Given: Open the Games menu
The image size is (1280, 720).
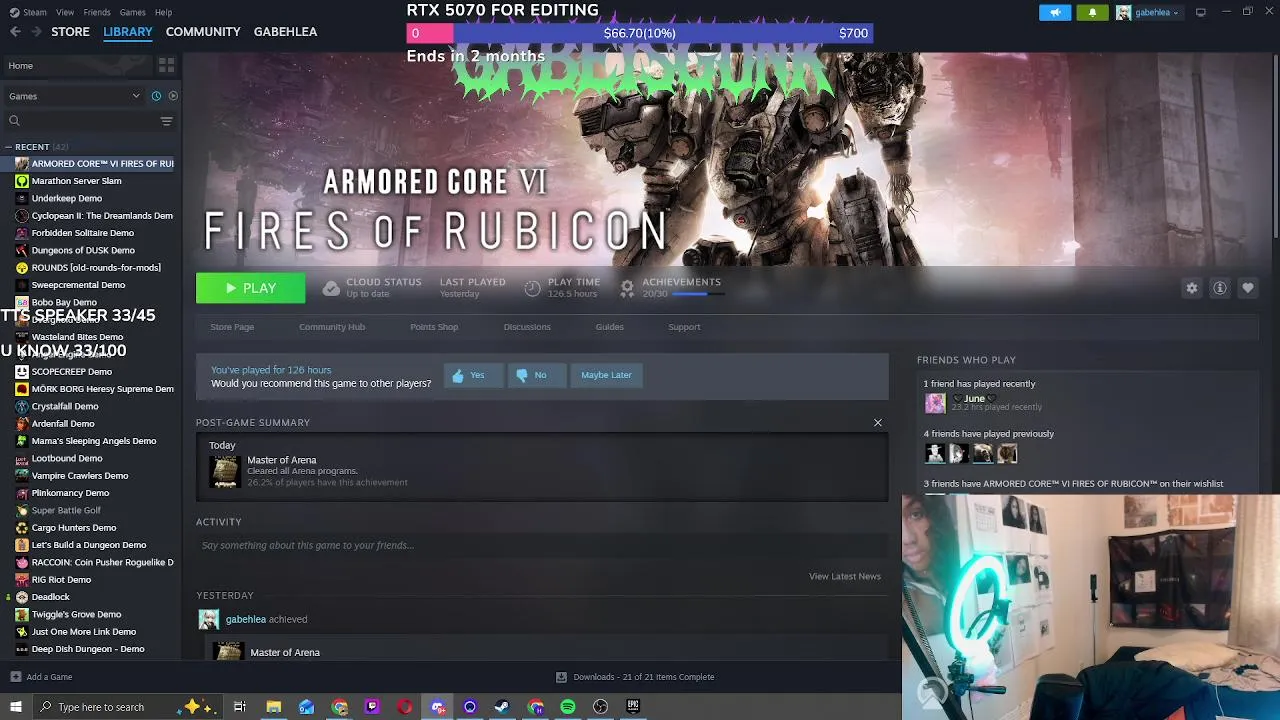Looking at the screenshot, I should coord(132,12).
